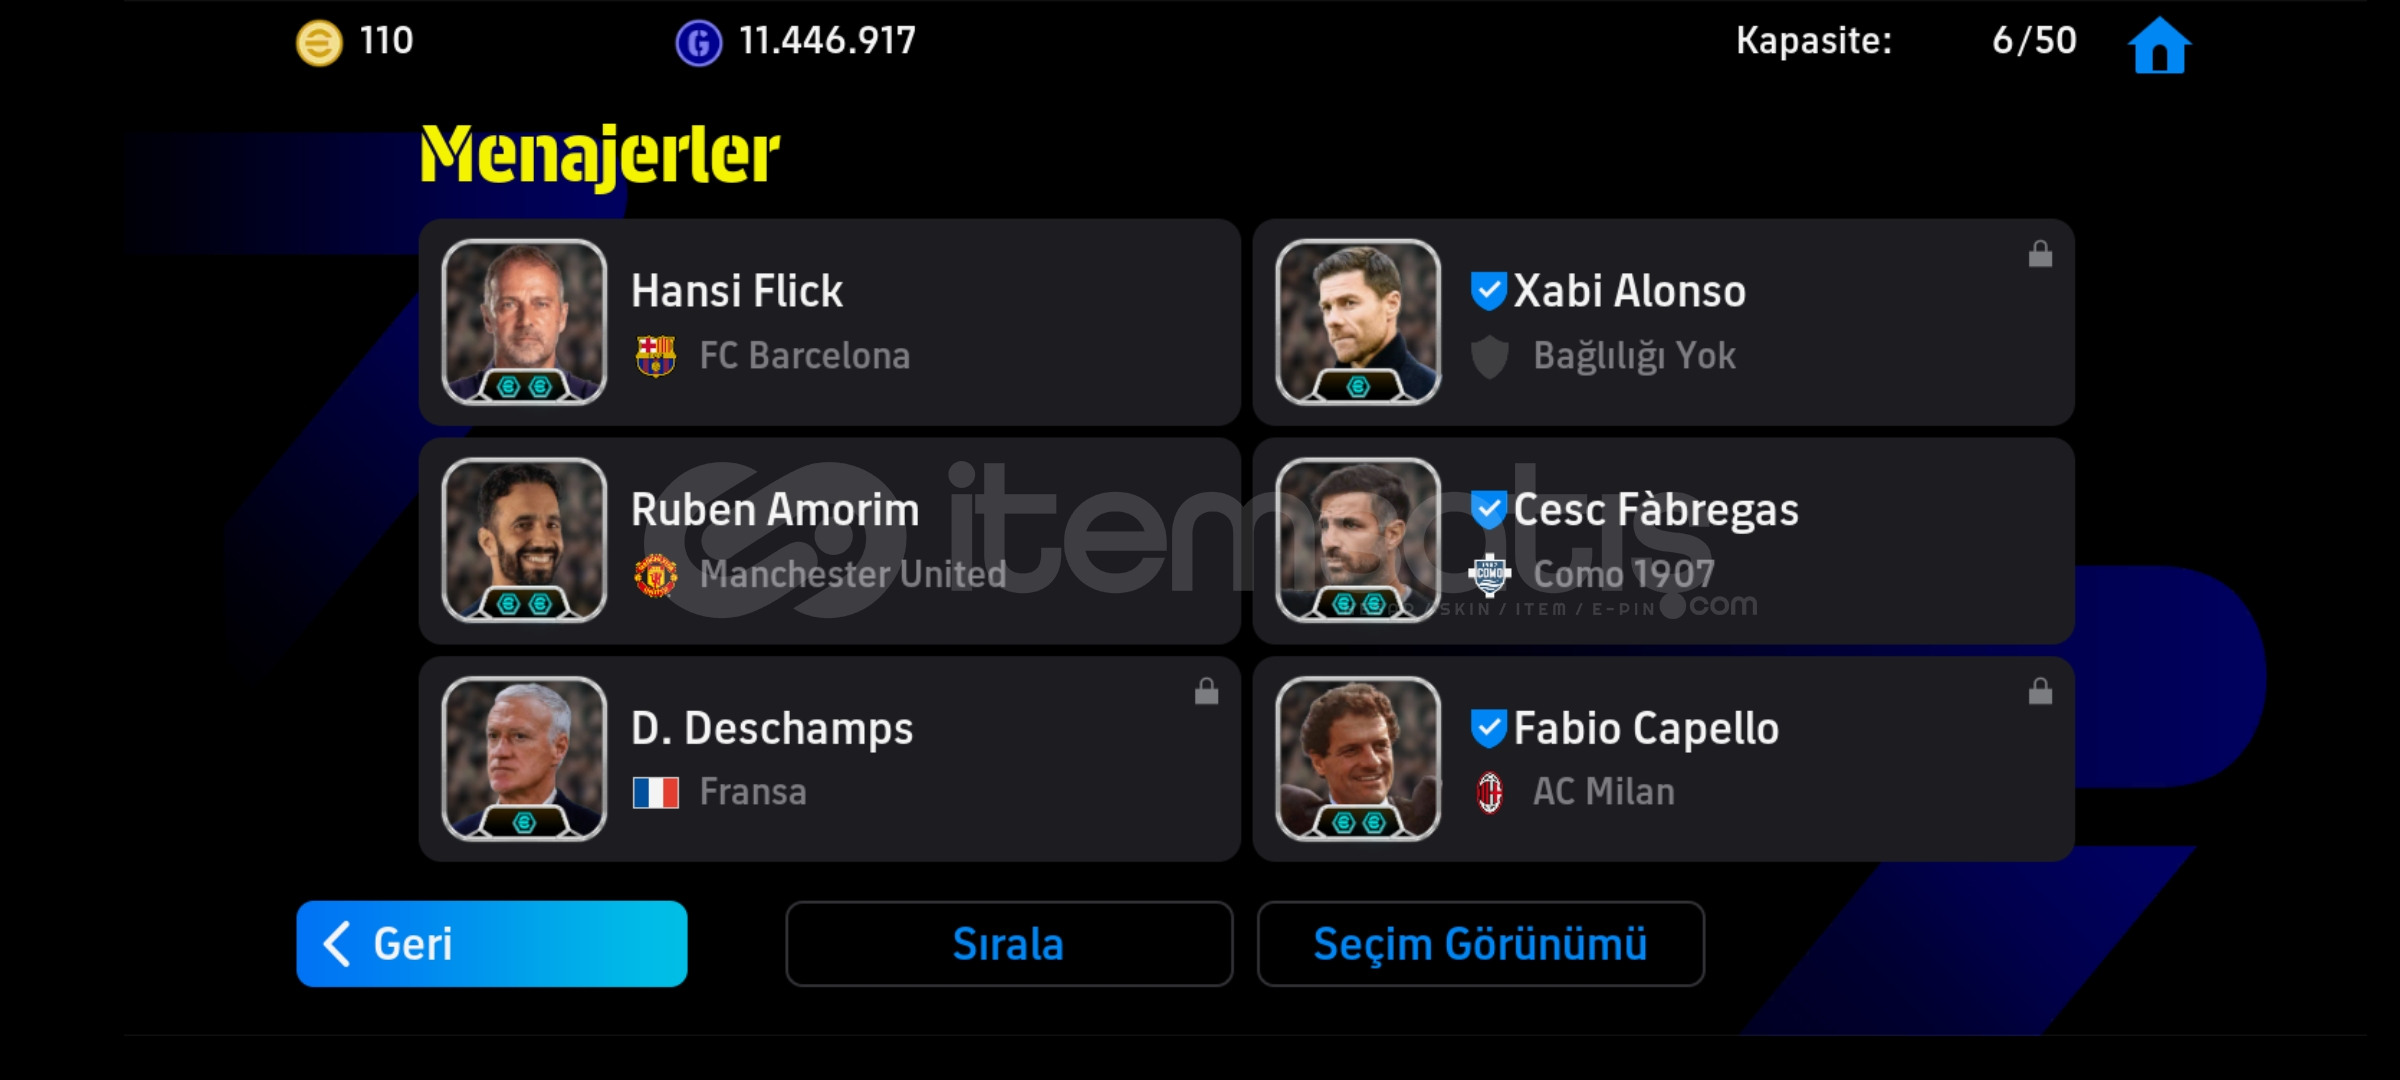Tap the blue home icon

[x=2159, y=45]
